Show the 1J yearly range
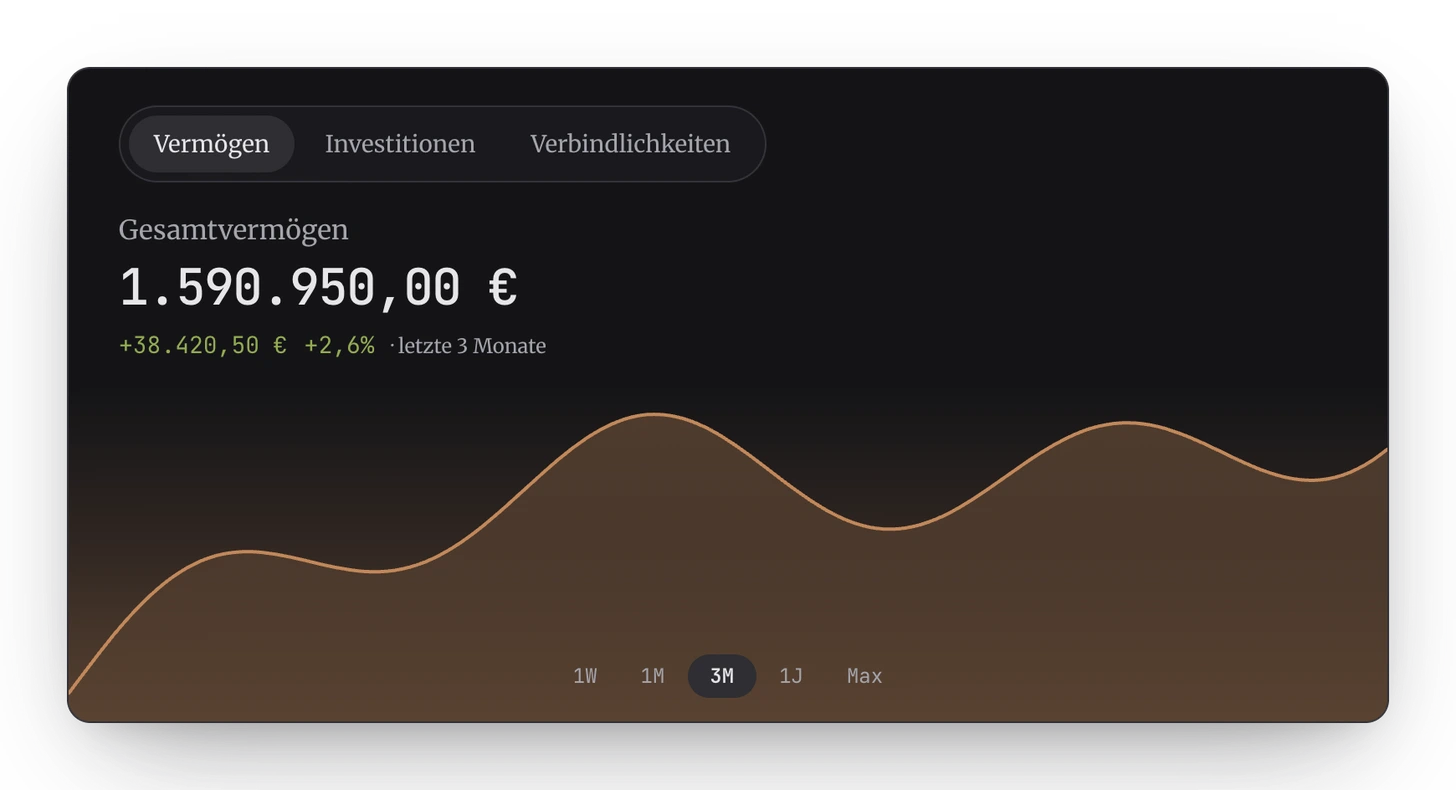 click(x=791, y=676)
